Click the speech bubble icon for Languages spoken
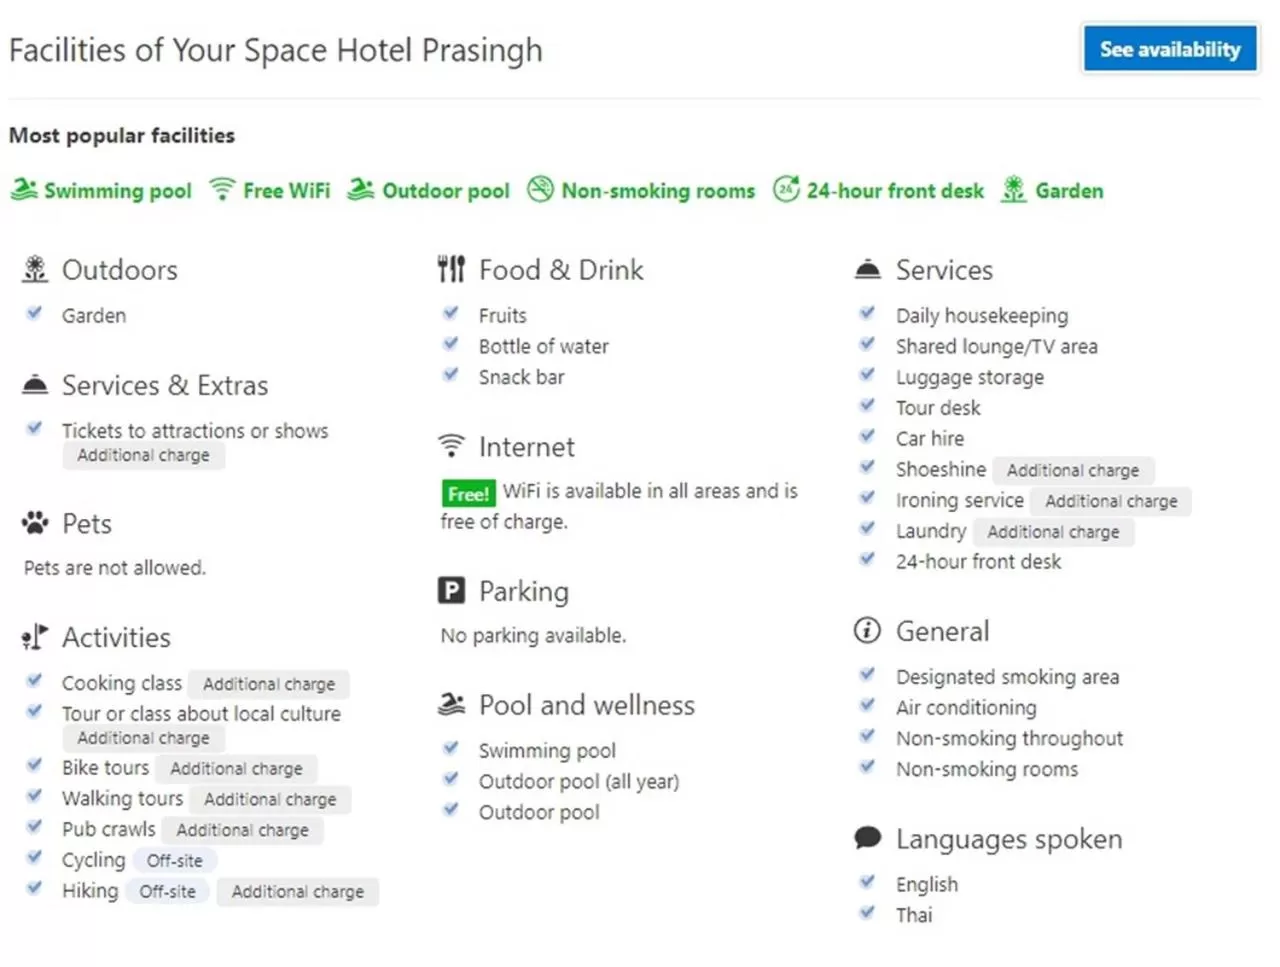The image size is (1280, 967). [x=866, y=838]
